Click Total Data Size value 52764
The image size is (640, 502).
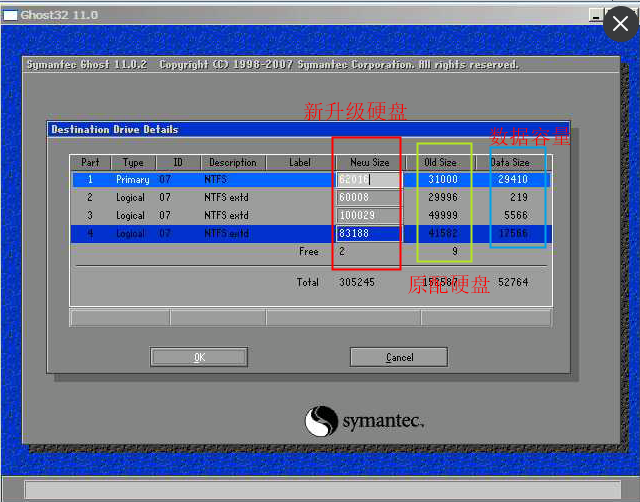point(513,282)
